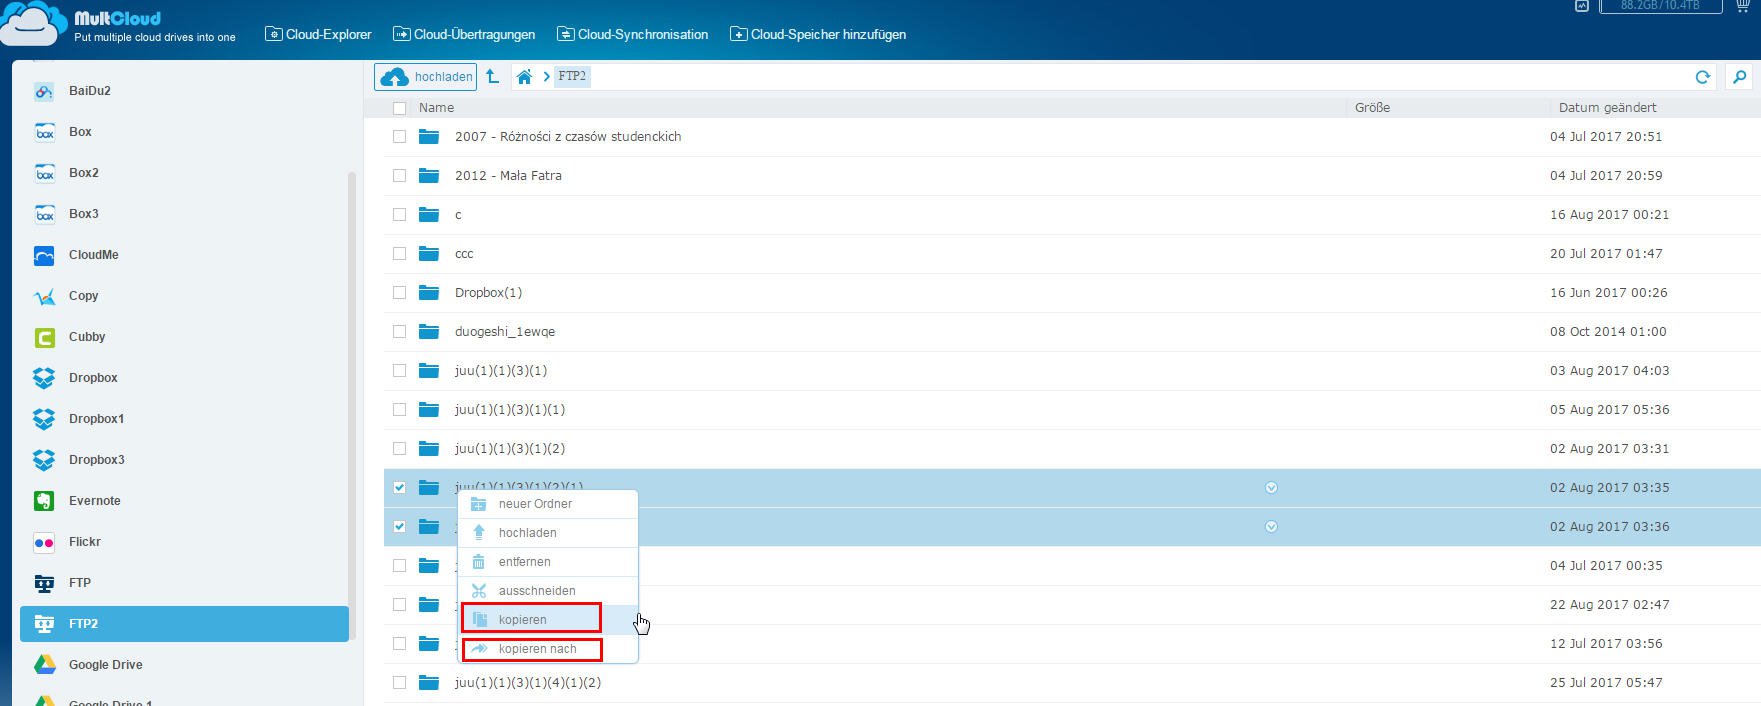Select the CloudMe drive in the sidebar
1761x706 pixels.
pyautogui.click(x=93, y=255)
